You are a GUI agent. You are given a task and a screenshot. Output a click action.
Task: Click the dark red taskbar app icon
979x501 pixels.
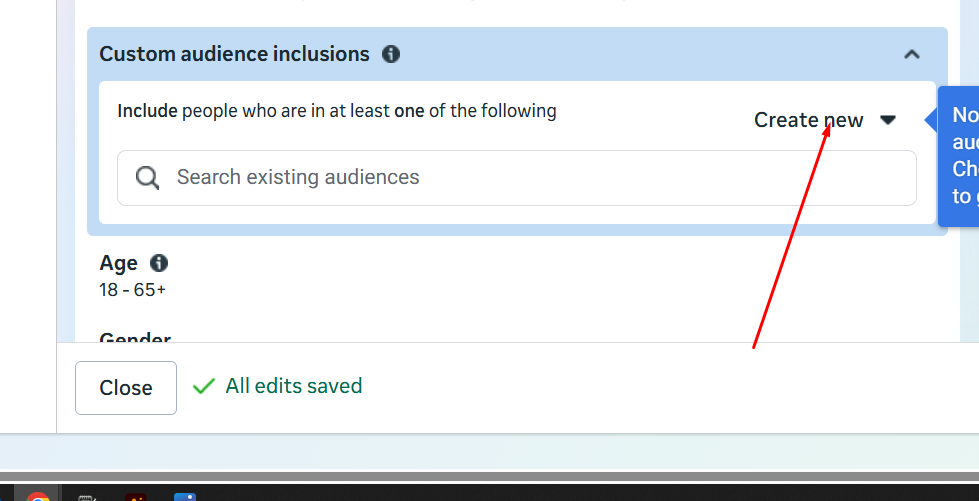point(137,497)
